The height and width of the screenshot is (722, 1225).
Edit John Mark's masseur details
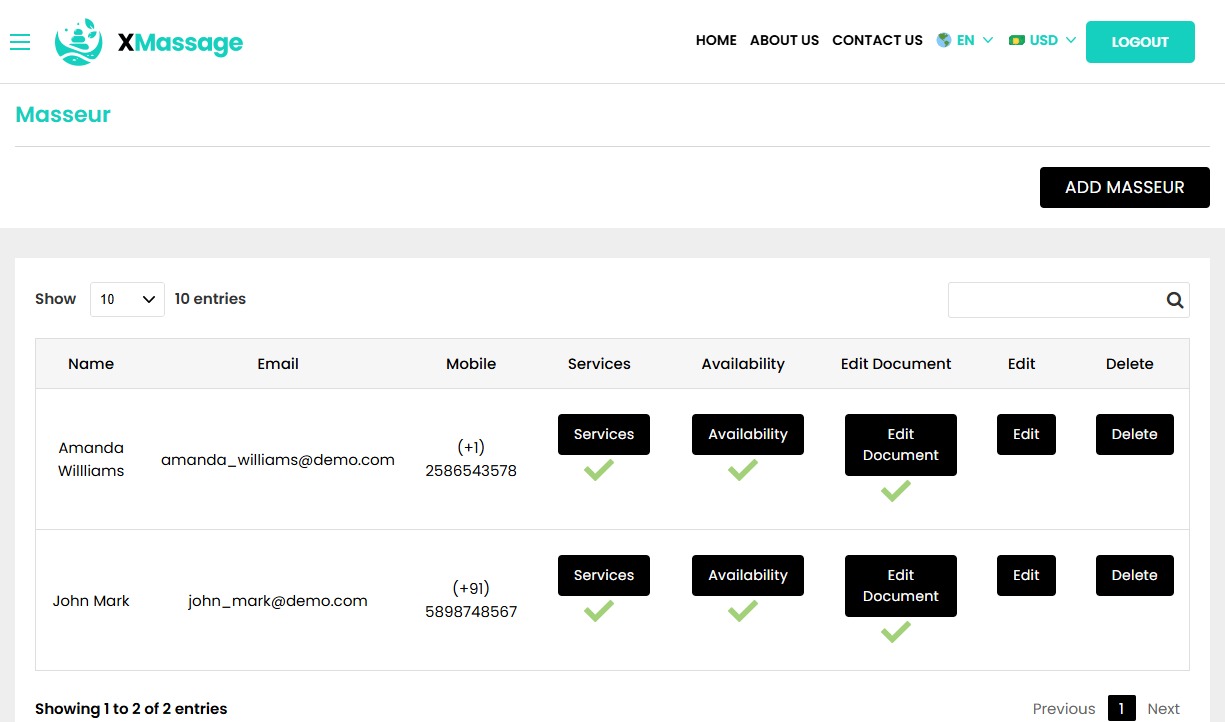(1026, 576)
